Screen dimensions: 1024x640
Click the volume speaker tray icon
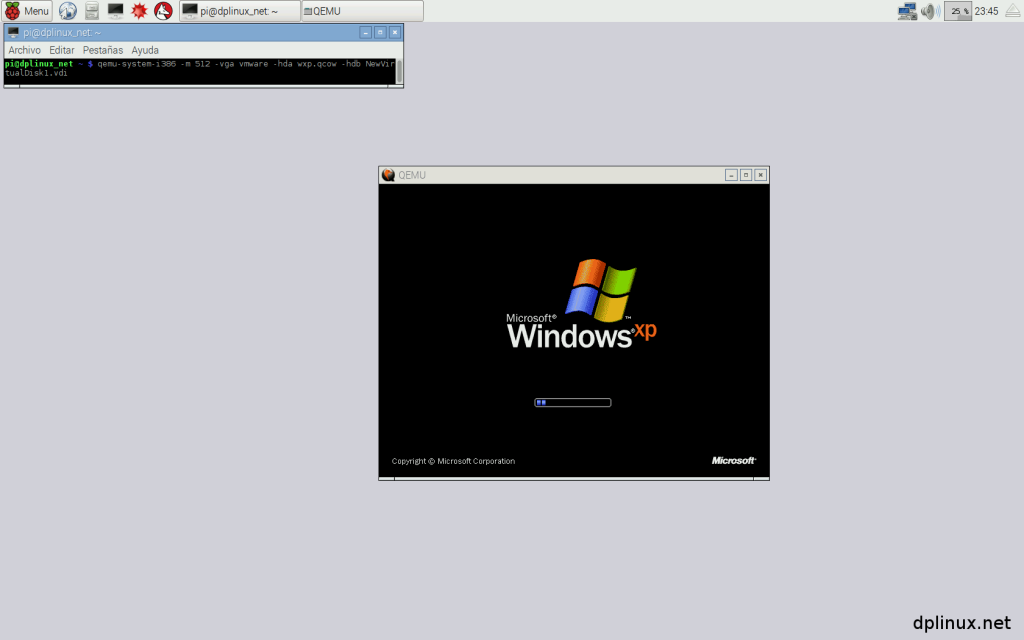[x=930, y=11]
